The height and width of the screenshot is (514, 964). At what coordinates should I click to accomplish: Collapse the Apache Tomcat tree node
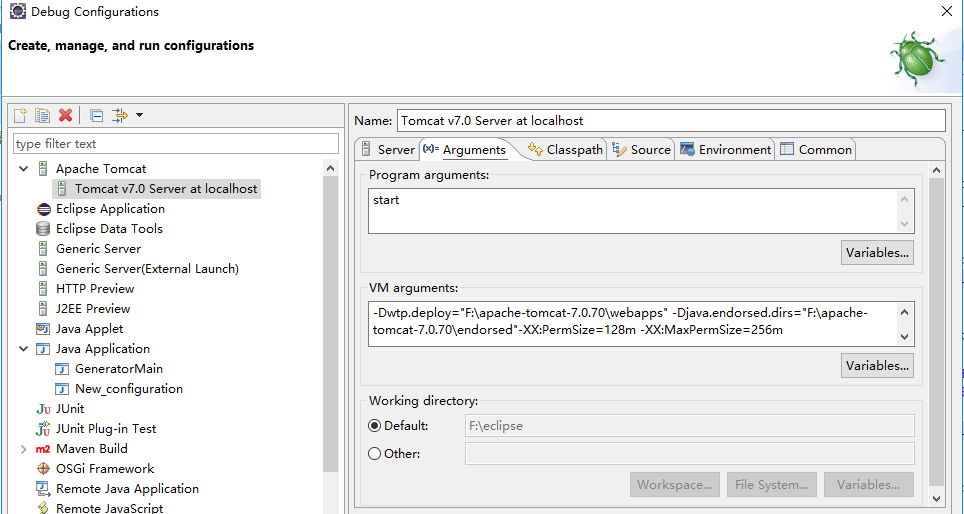(x=23, y=169)
